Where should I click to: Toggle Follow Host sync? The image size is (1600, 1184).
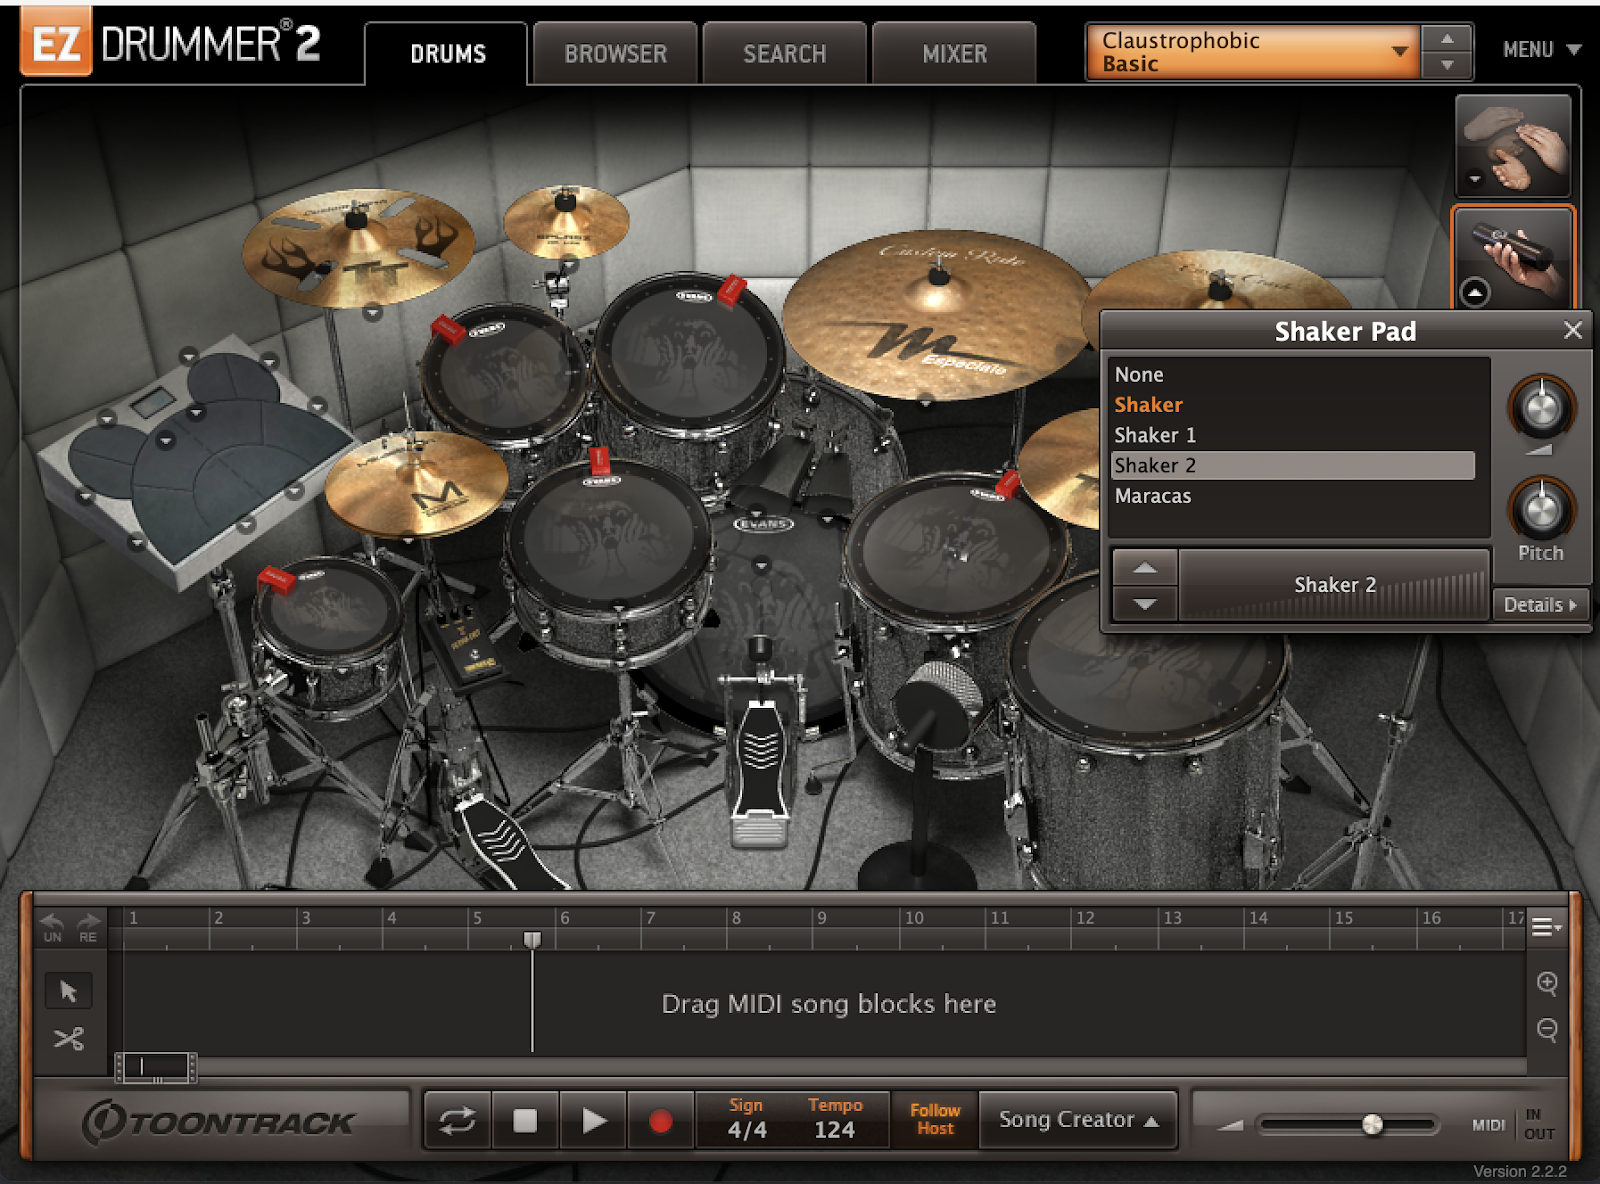[935, 1119]
